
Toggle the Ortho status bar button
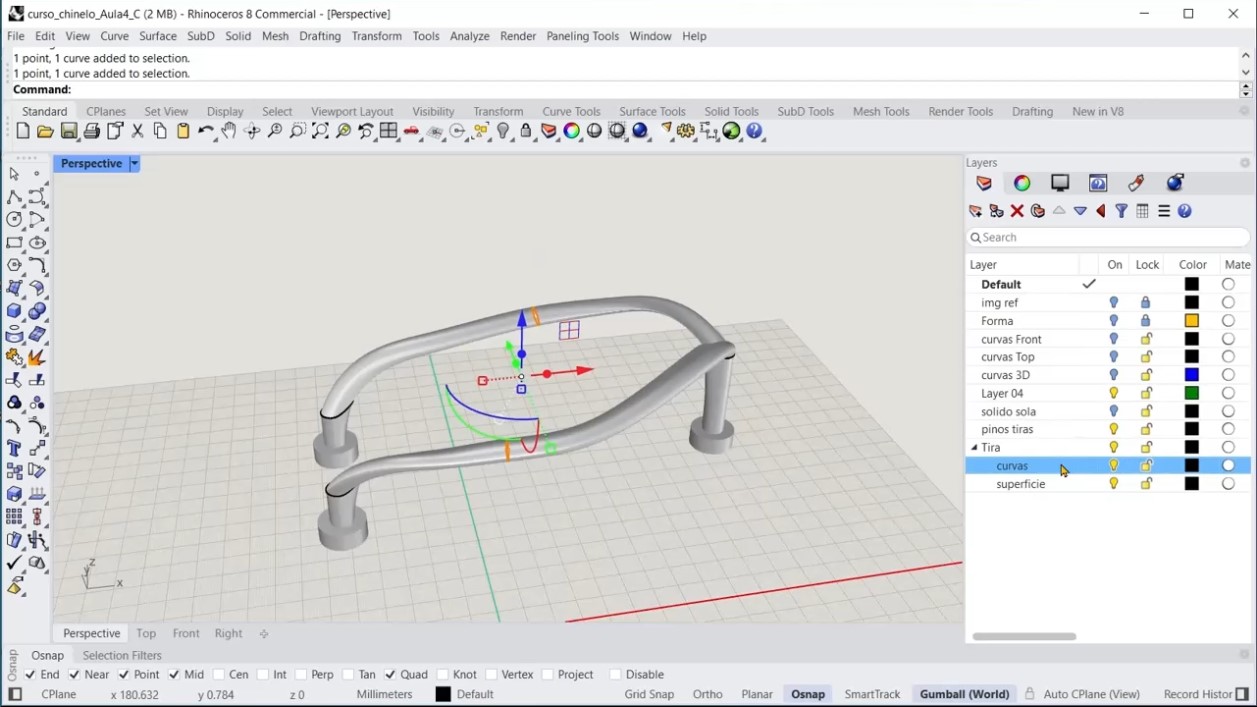[x=707, y=695]
